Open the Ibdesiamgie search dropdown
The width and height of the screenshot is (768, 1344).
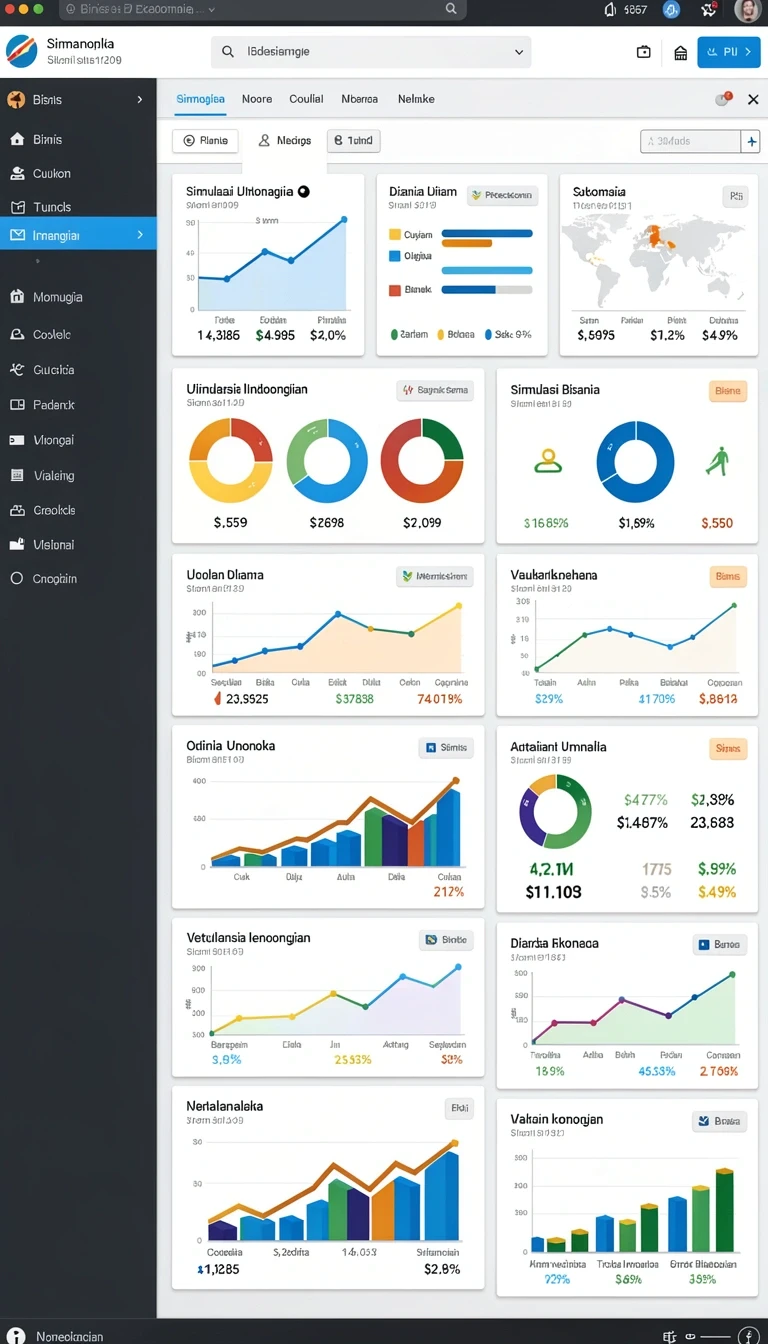tap(371, 52)
